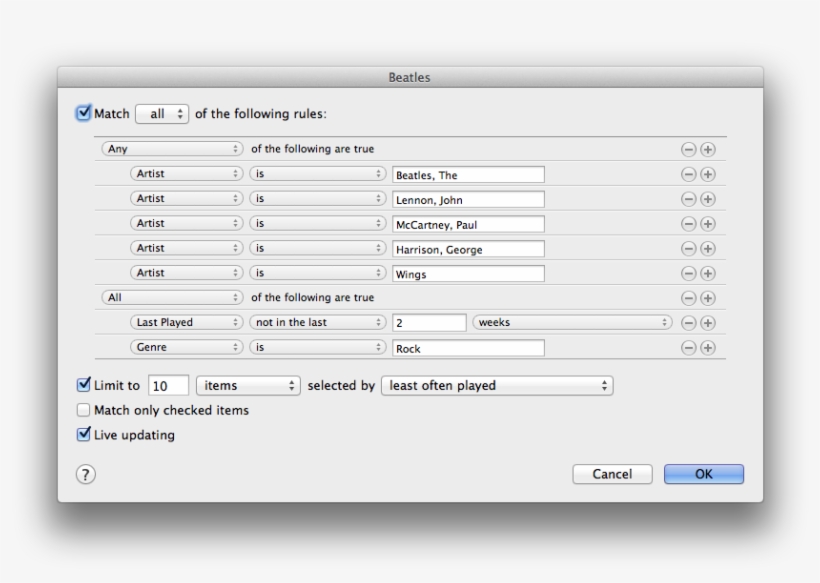The image size is (820, 583).
Task: Open 'is' operator dropdown in Genre row
Action: (317, 347)
